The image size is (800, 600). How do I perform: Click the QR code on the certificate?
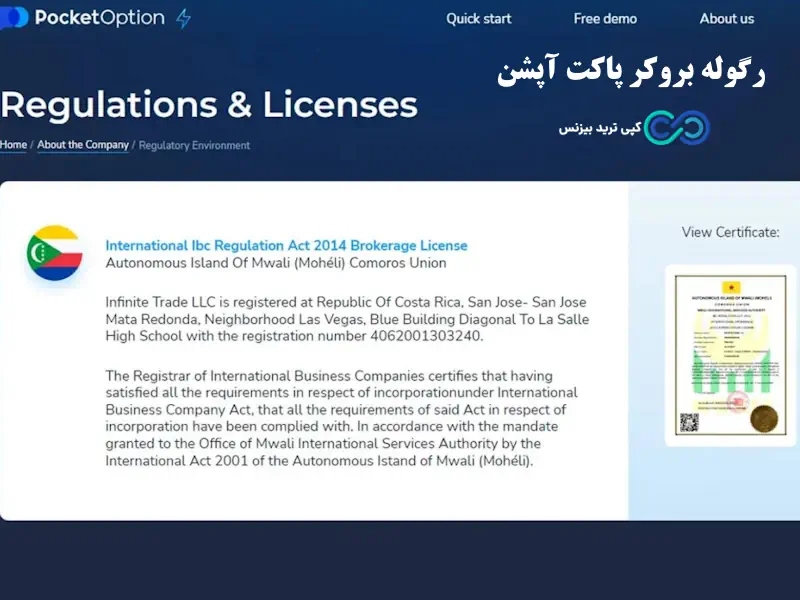coord(689,421)
